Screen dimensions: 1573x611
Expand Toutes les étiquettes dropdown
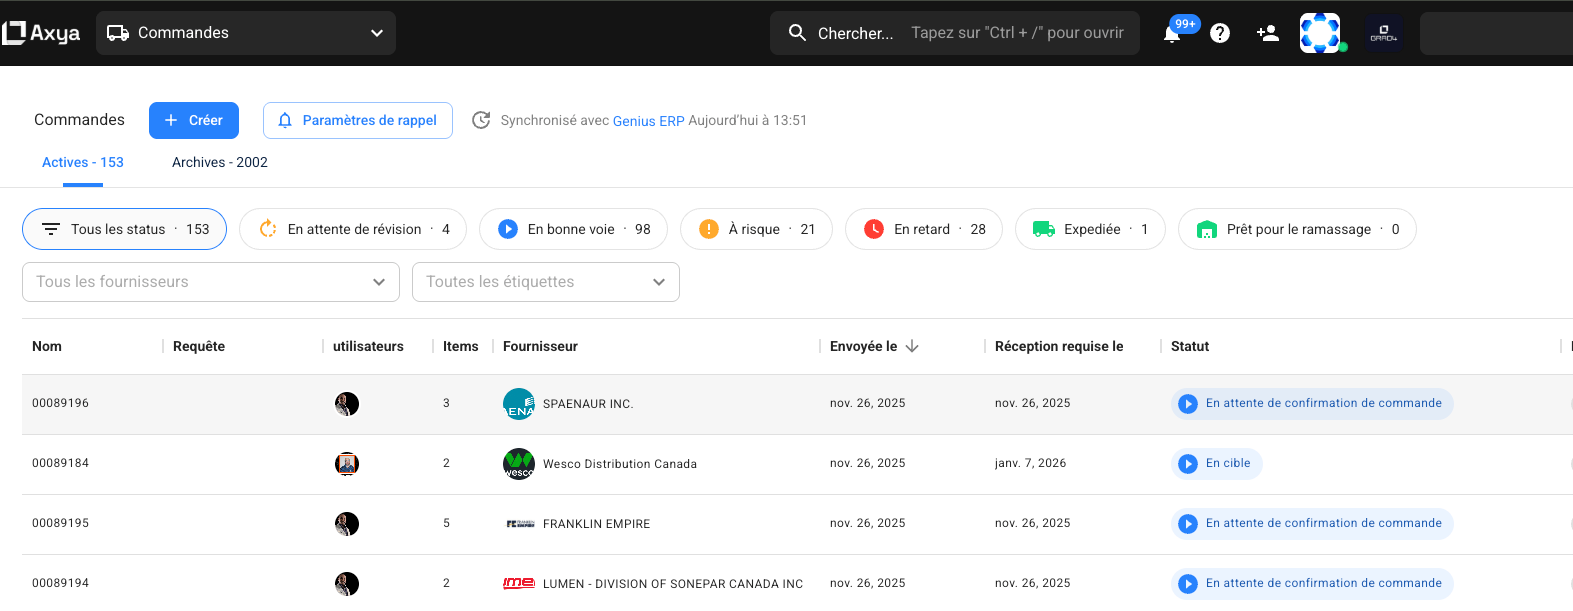(x=545, y=282)
